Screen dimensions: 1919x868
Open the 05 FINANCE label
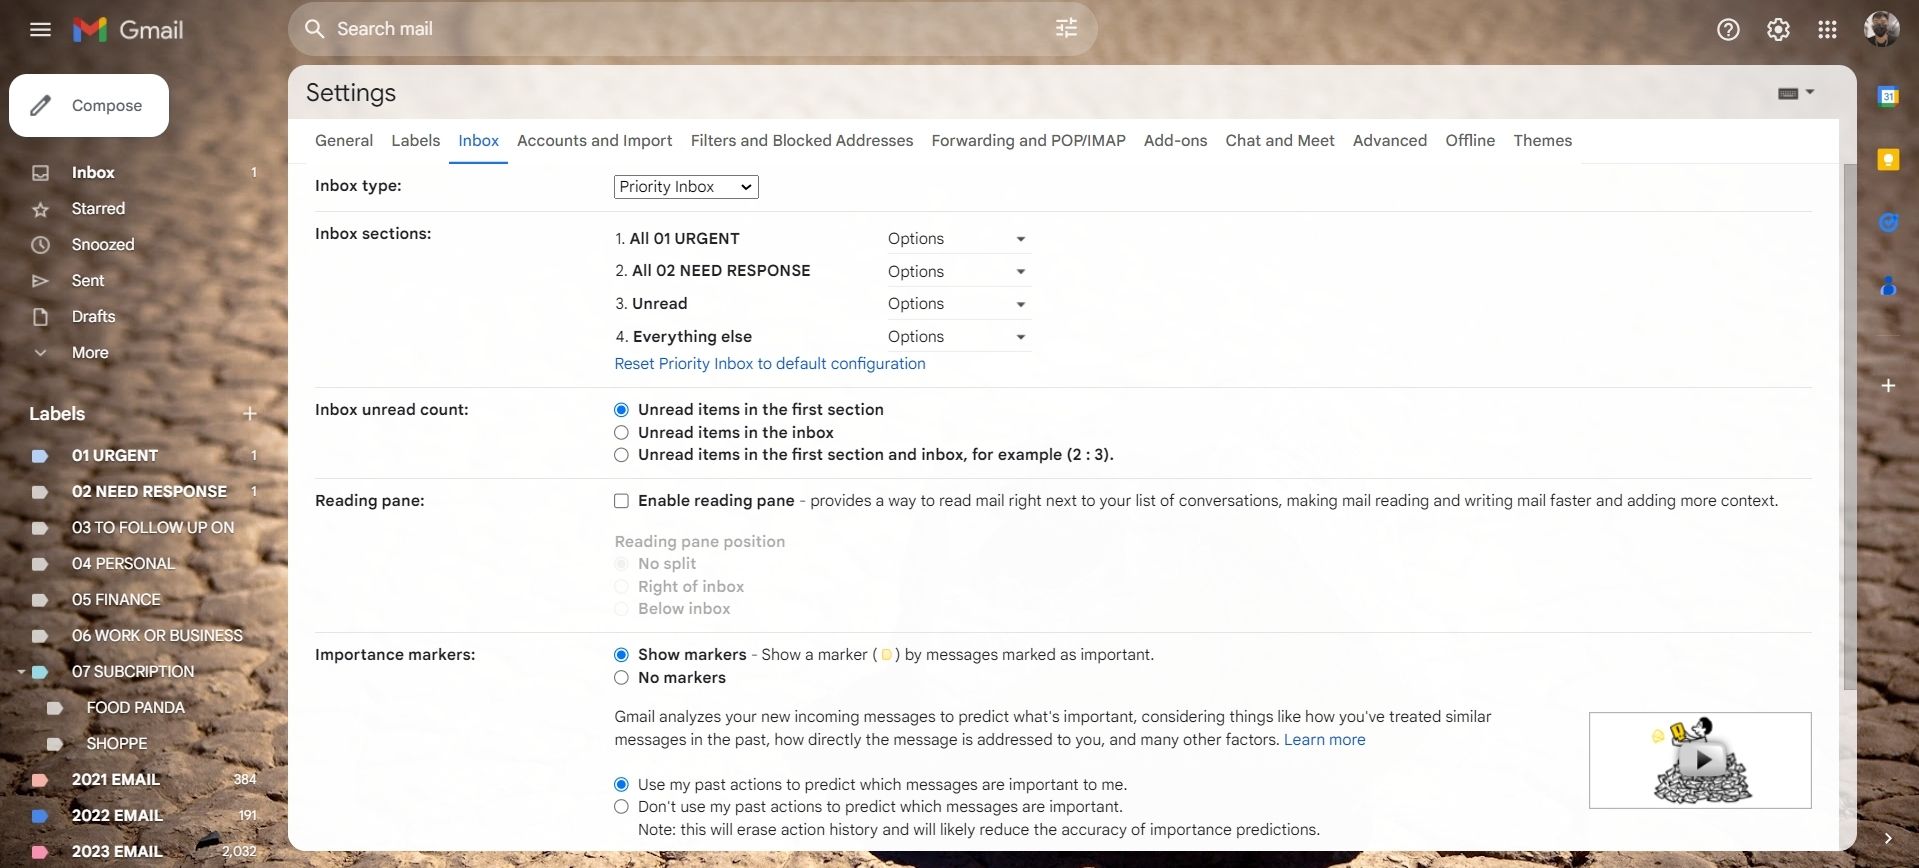(116, 600)
